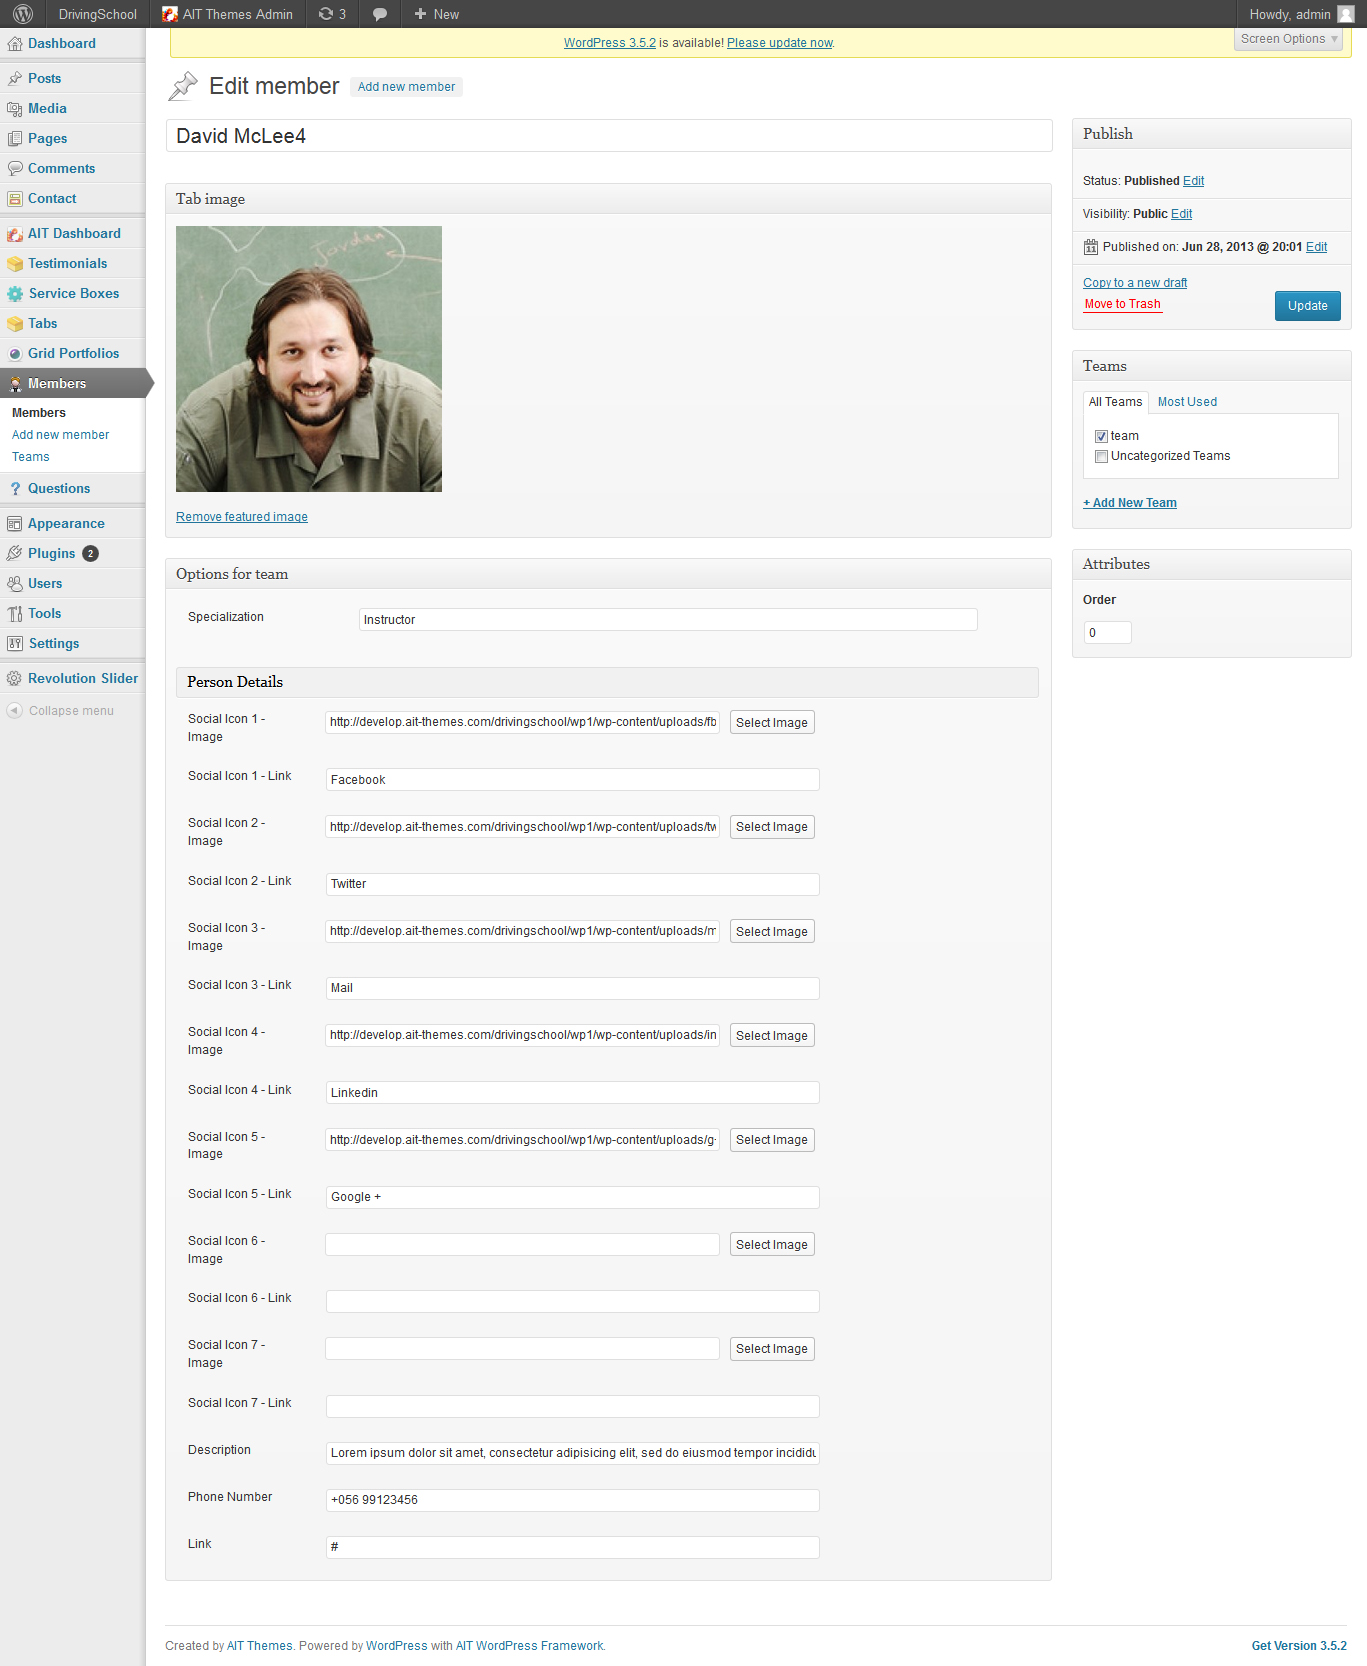Click AIT WordPress Framework footer link
The height and width of the screenshot is (1666, 1367).
click(530, 1646)
